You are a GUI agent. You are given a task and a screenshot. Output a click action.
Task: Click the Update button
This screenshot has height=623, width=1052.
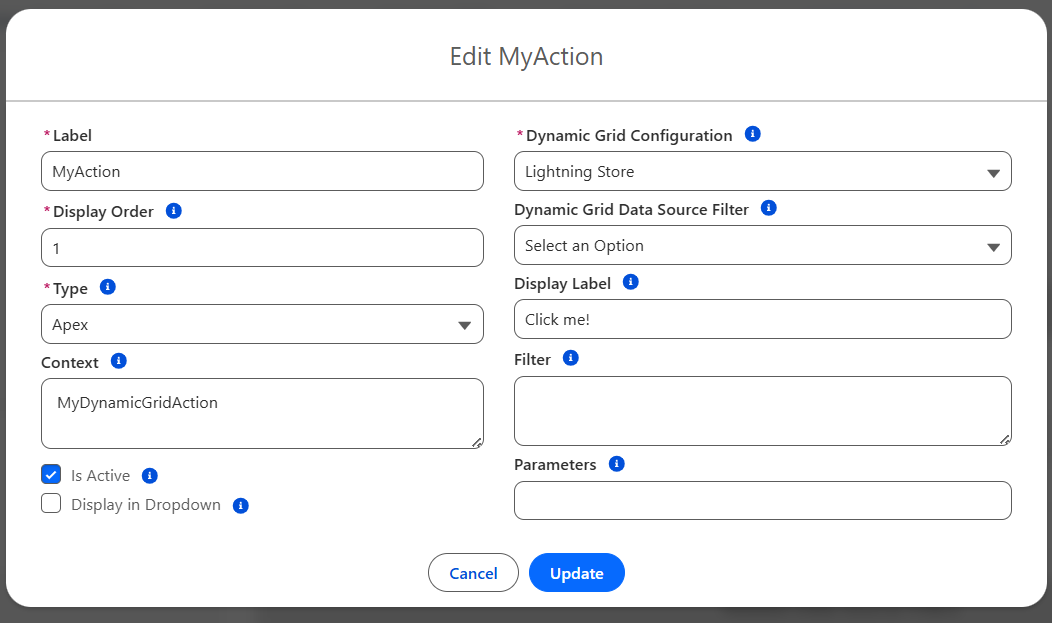tap(576, 573)
